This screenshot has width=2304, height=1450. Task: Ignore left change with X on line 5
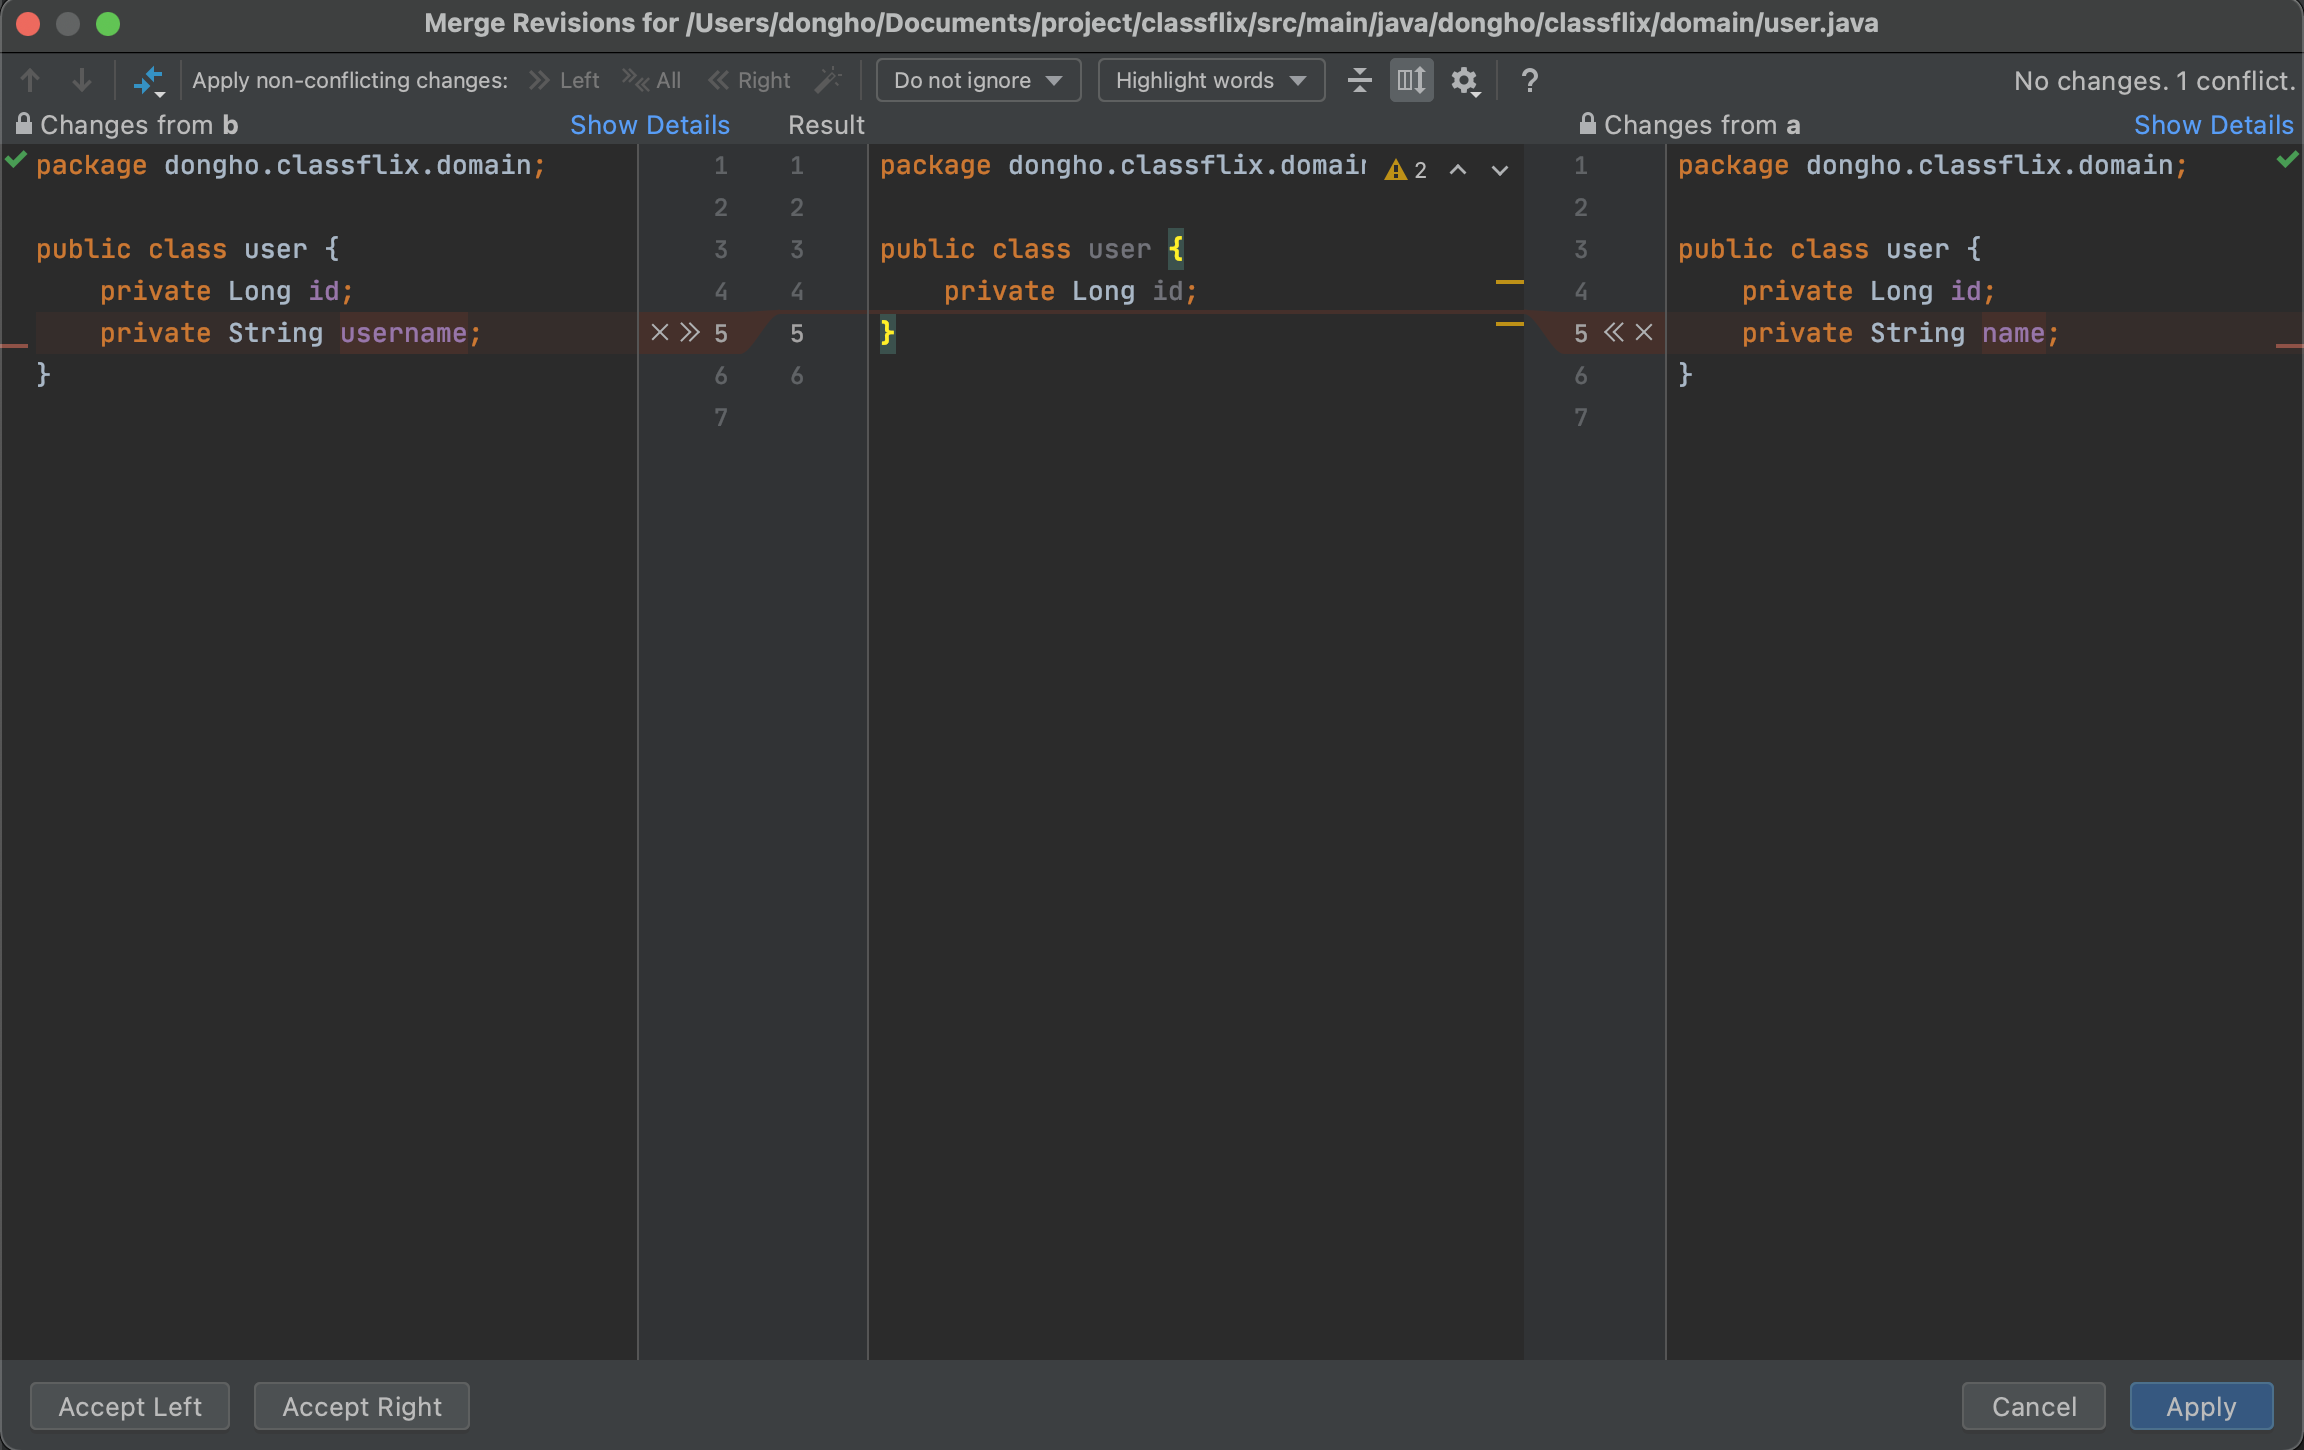coord(659,333)
